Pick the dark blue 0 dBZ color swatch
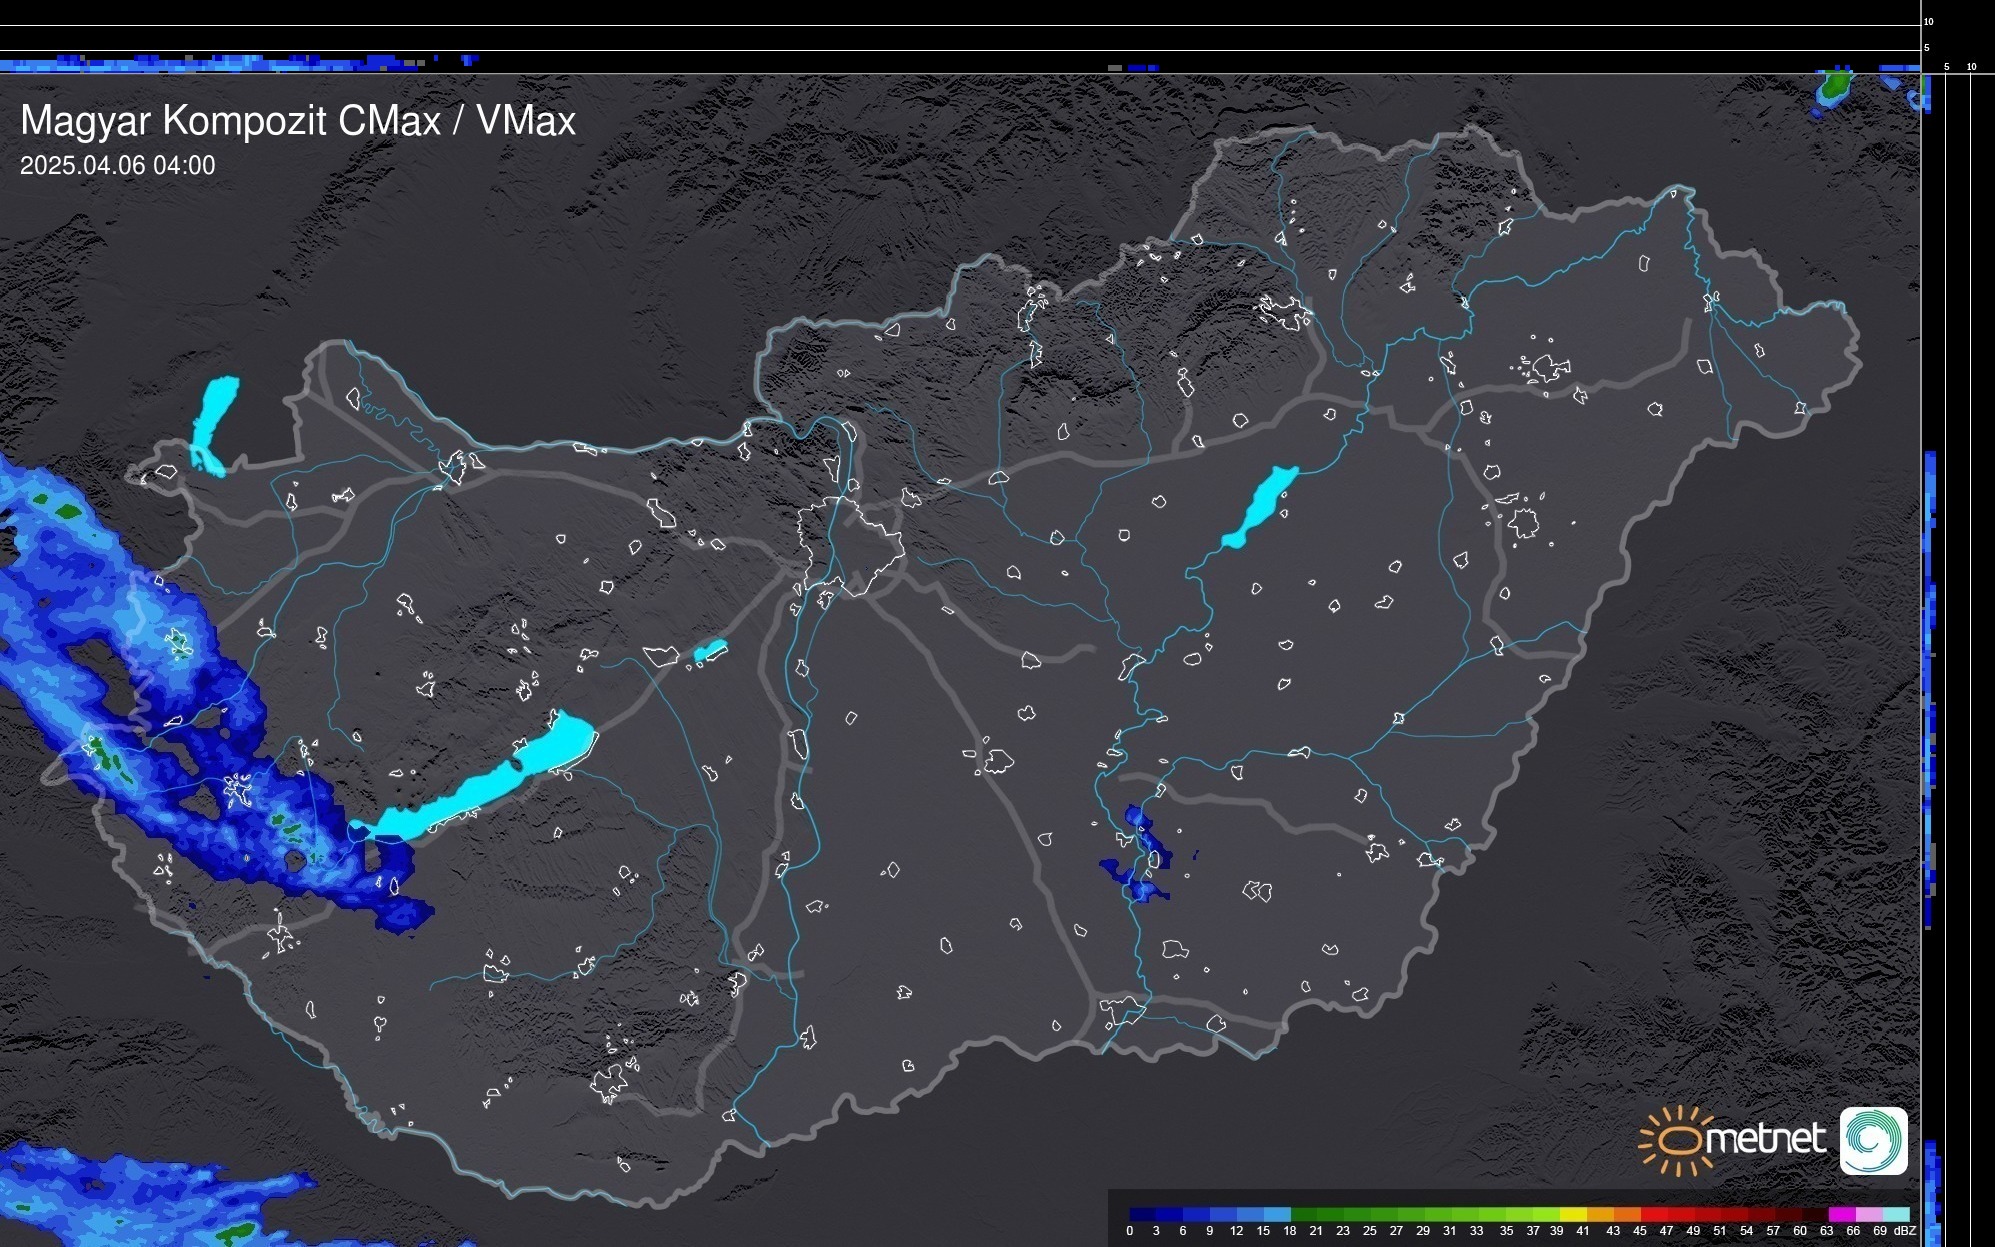Image resolution: width=1995 pixels, height=1247 pixels. [x=1142, y=1214]
